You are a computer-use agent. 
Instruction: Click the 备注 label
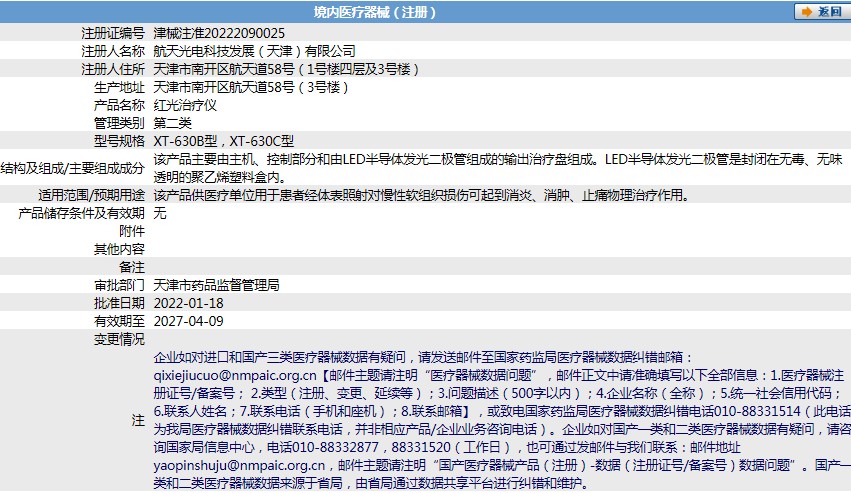(x=132, y=267)
